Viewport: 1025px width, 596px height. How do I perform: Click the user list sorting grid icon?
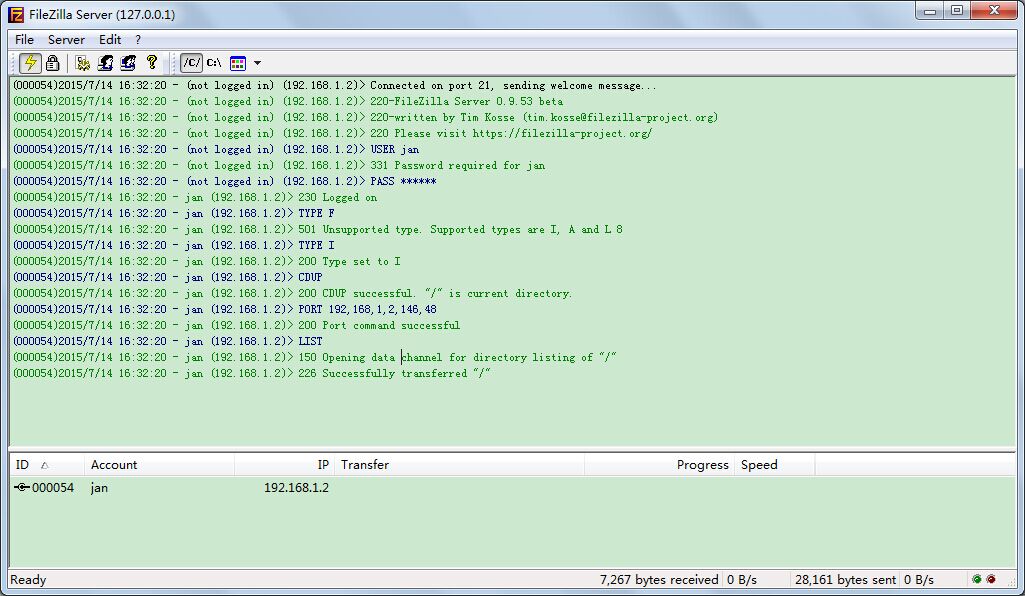point(238,63)
